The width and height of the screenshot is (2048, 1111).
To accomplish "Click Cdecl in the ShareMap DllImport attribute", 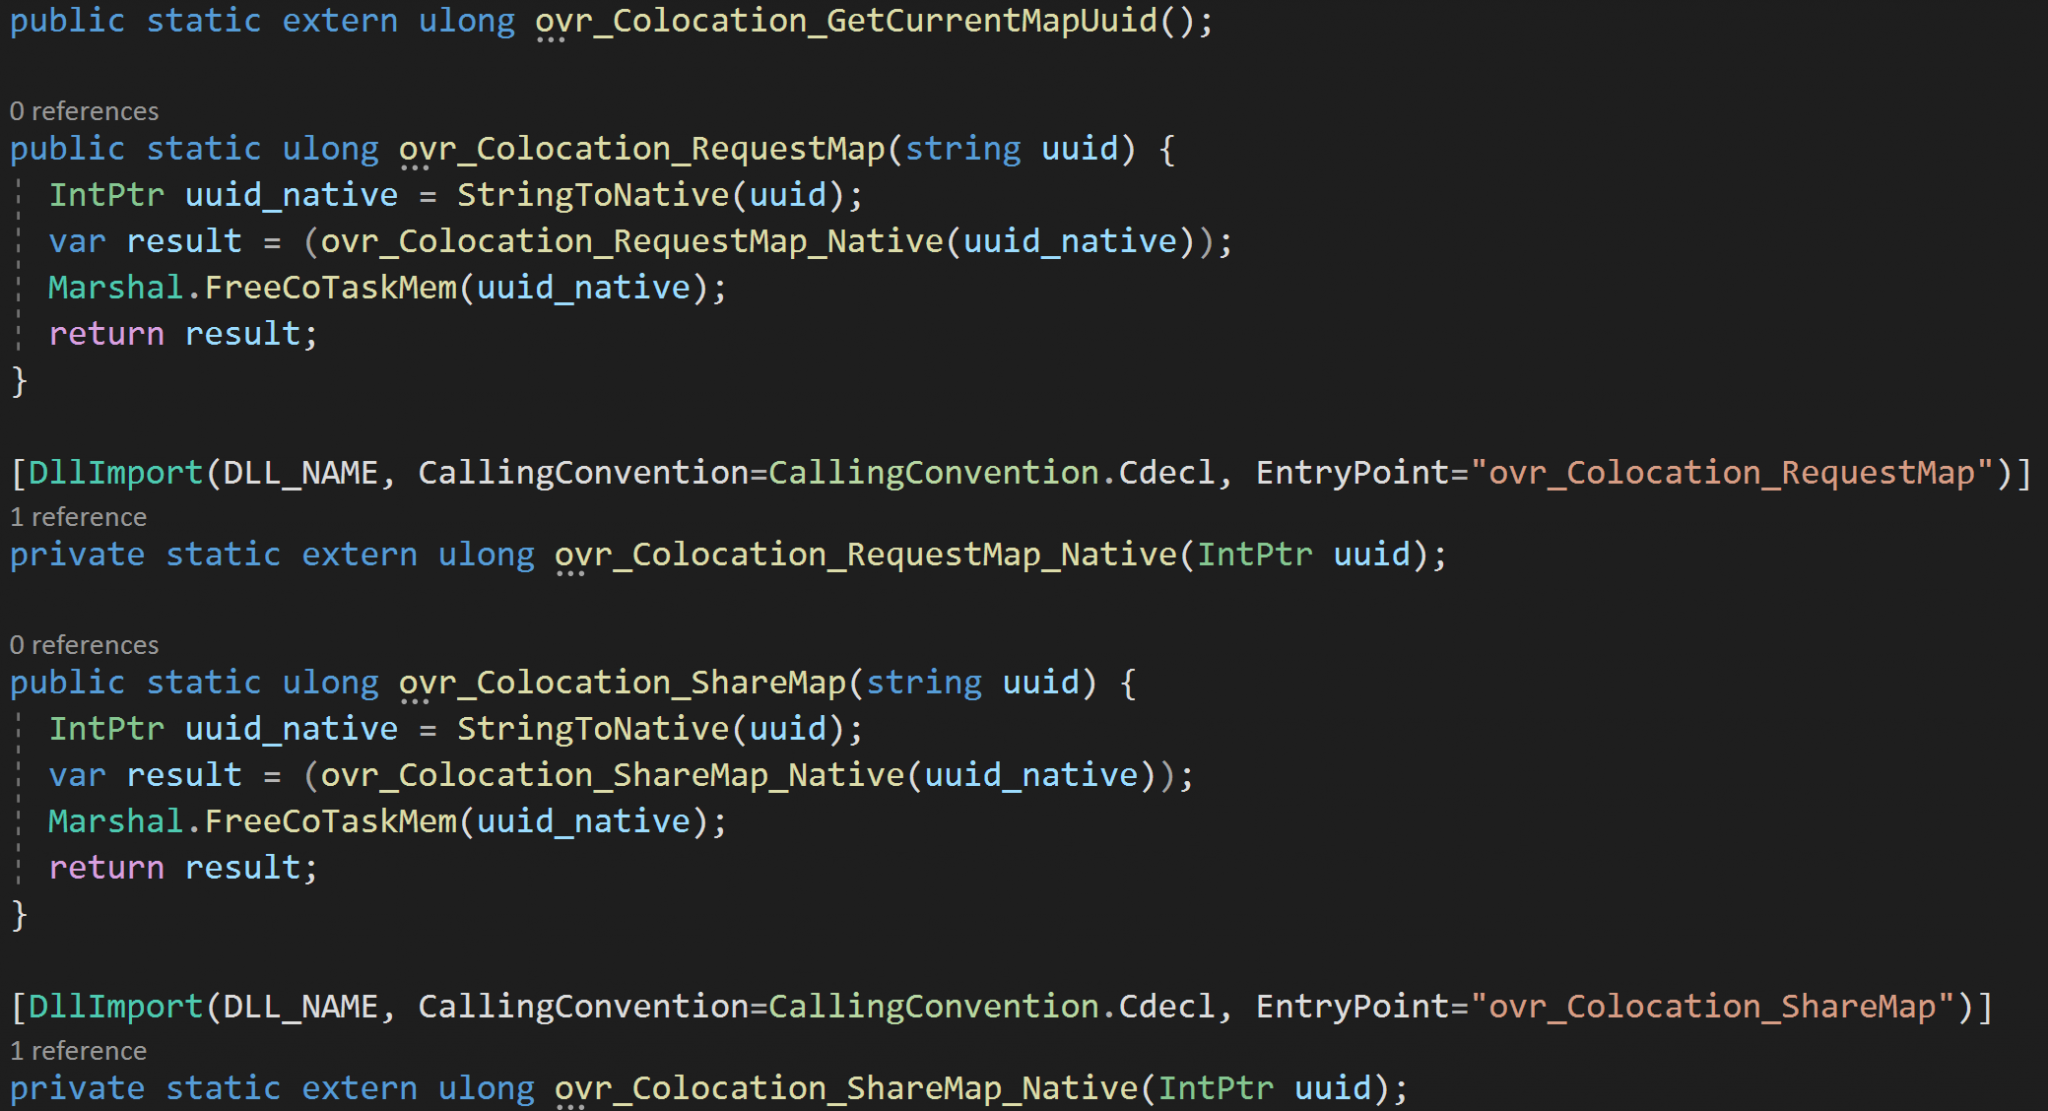I will (x=1167, y=1007).
